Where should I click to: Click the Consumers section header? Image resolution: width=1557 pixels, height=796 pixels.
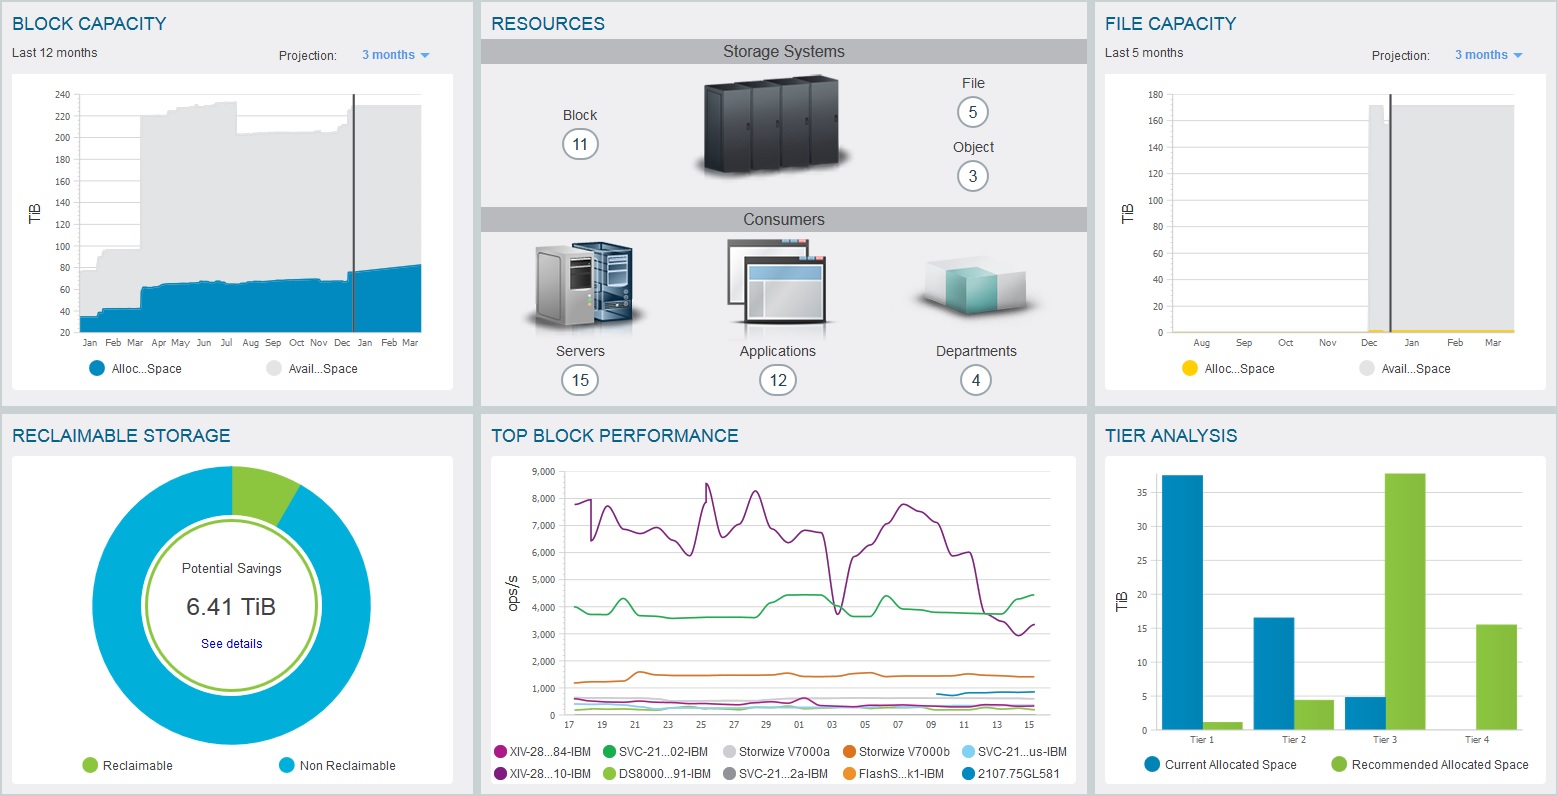coord(784,220)
